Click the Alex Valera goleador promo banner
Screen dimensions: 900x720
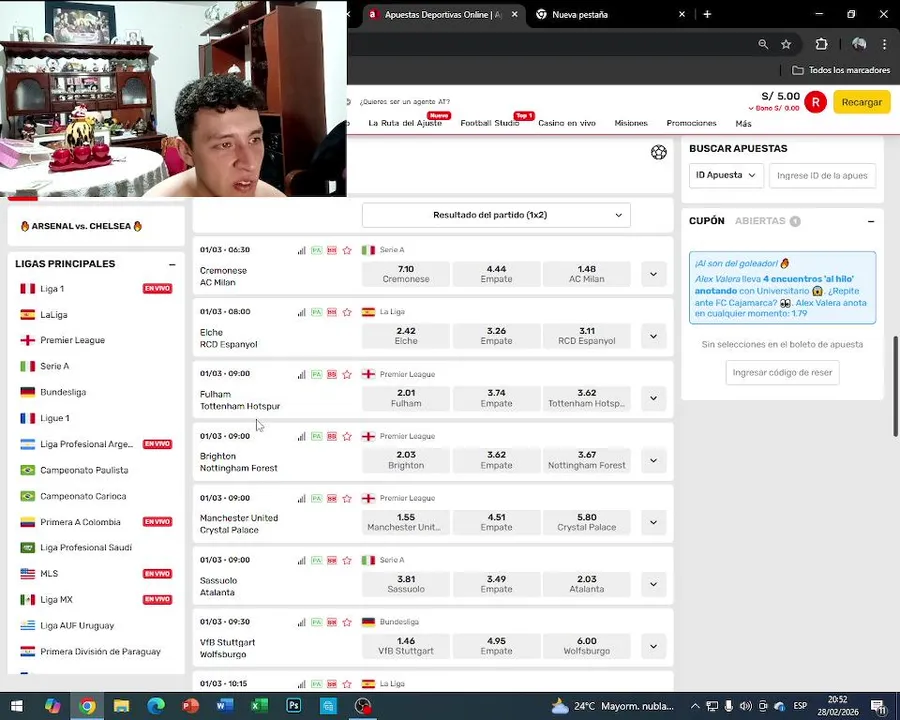(x=782, y=288)
